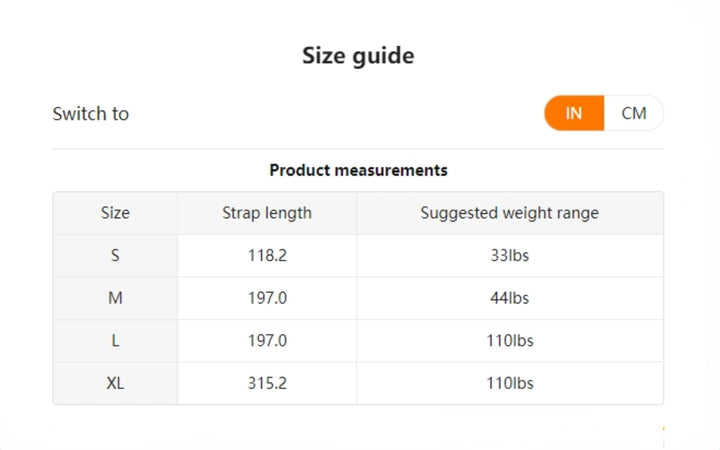720x450 pixels.
Task: Click the 315.2 strap length value
Action: pos(267,383)
